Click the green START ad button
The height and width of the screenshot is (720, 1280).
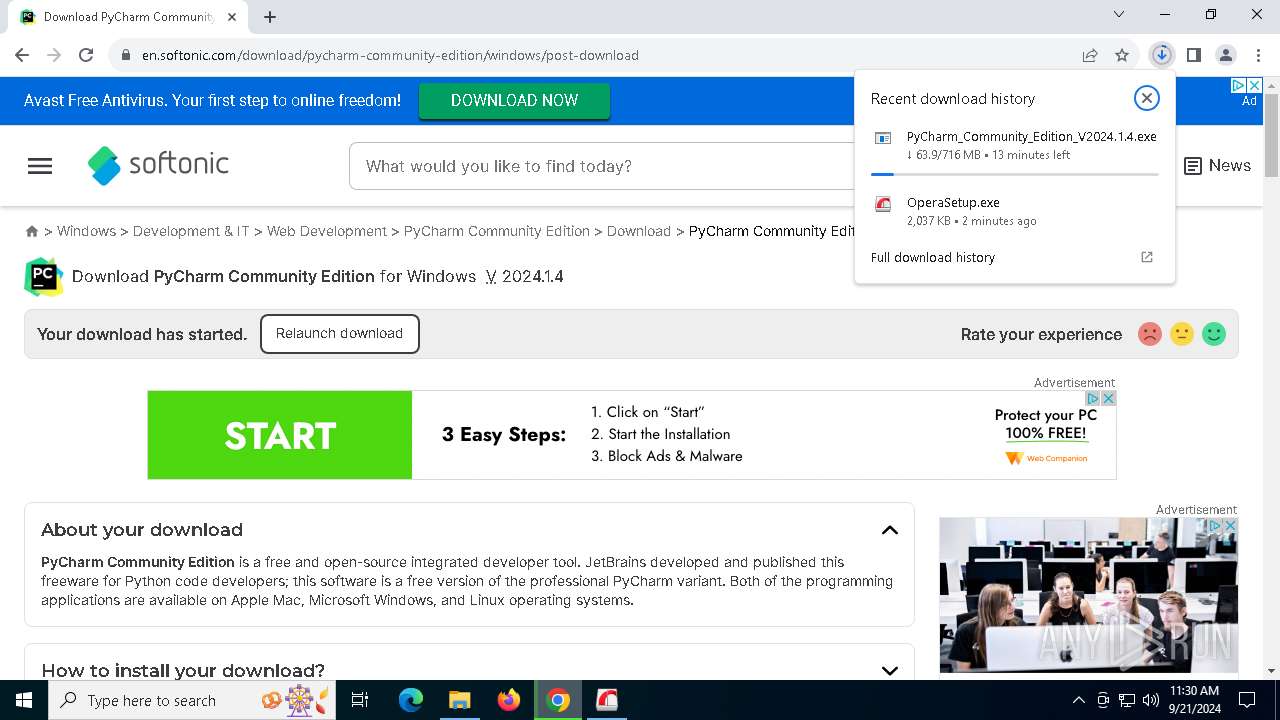click(280, 435)
